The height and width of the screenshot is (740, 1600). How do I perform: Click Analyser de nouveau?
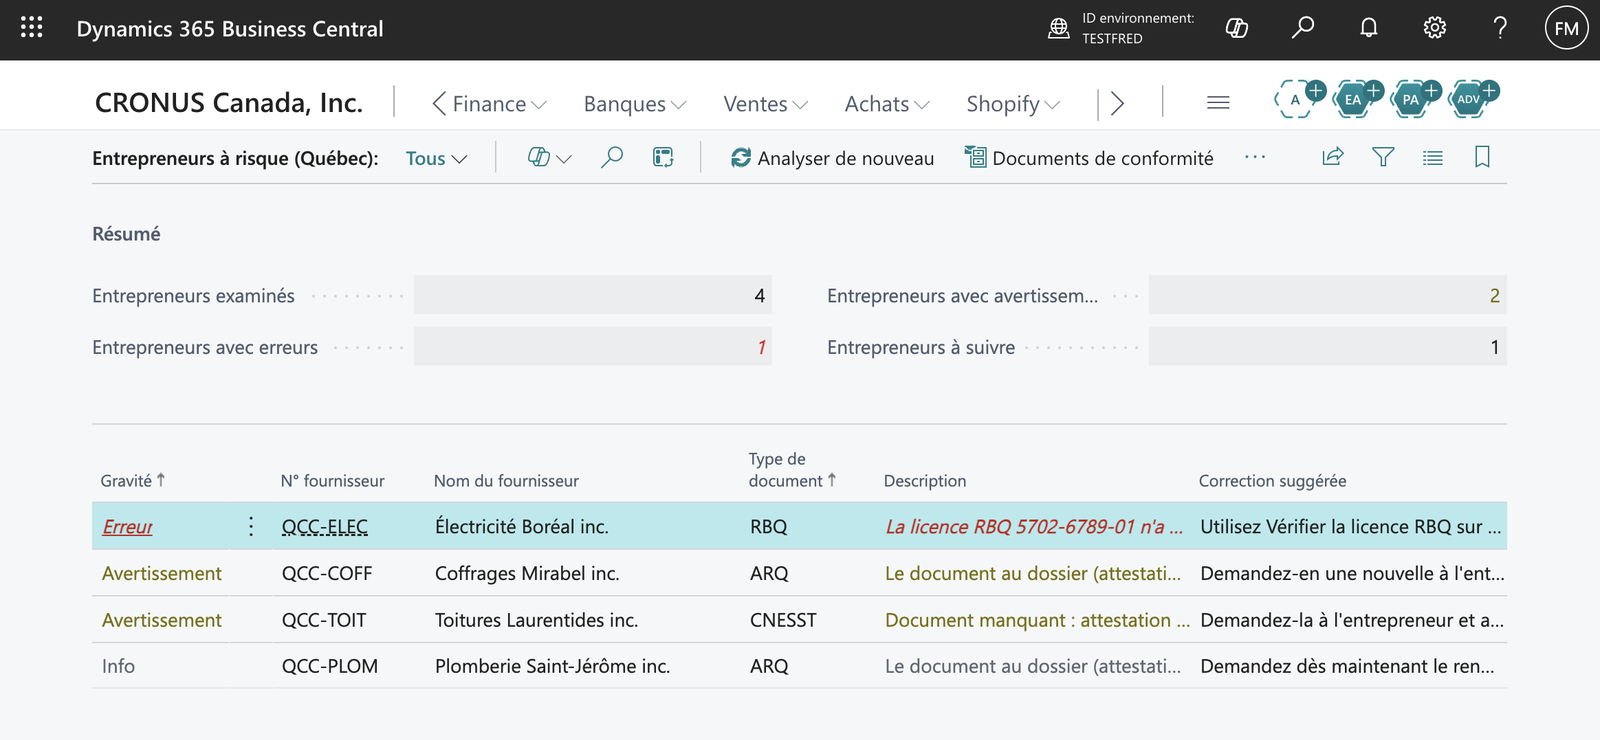click(832, 158)
